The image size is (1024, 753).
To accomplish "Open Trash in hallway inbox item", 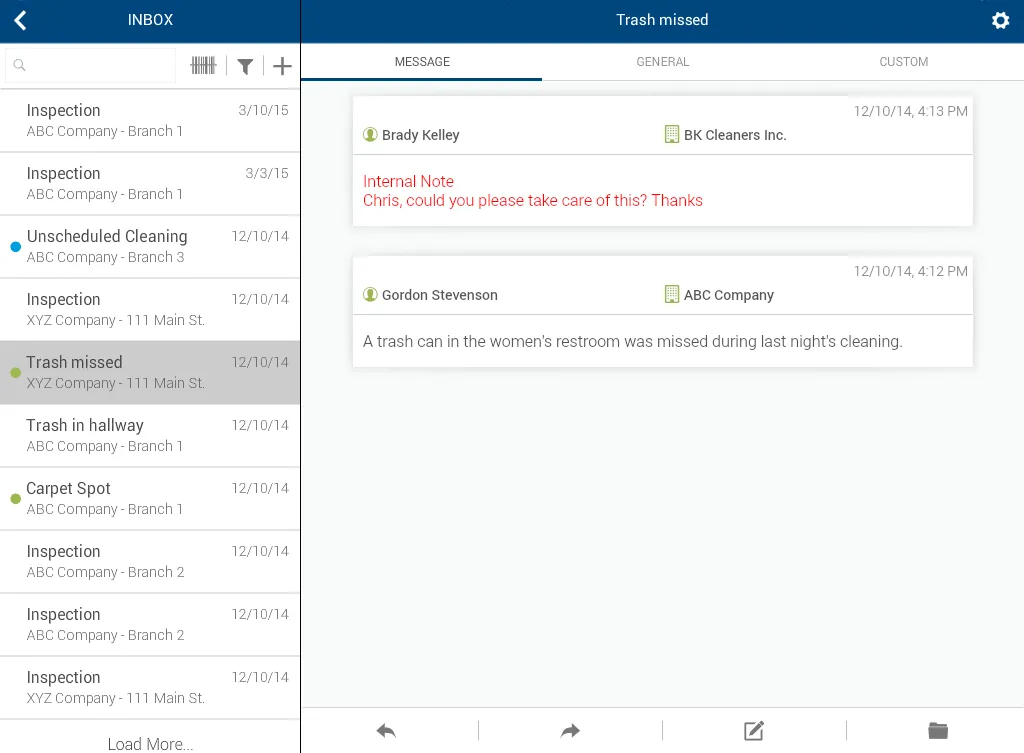I will tap(150, 435).
